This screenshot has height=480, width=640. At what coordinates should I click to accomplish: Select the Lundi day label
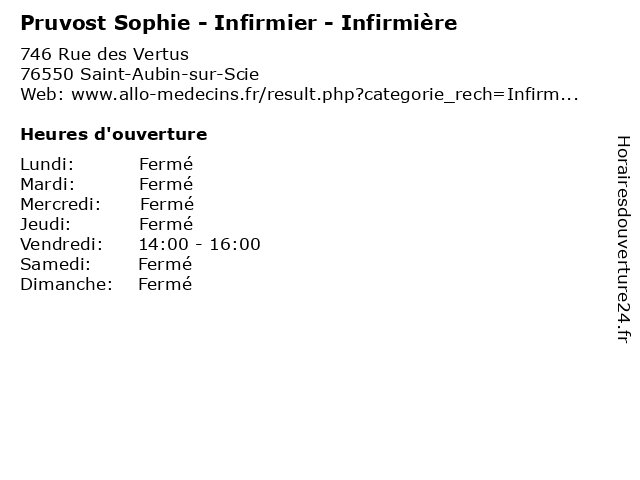tap(47, 164)
